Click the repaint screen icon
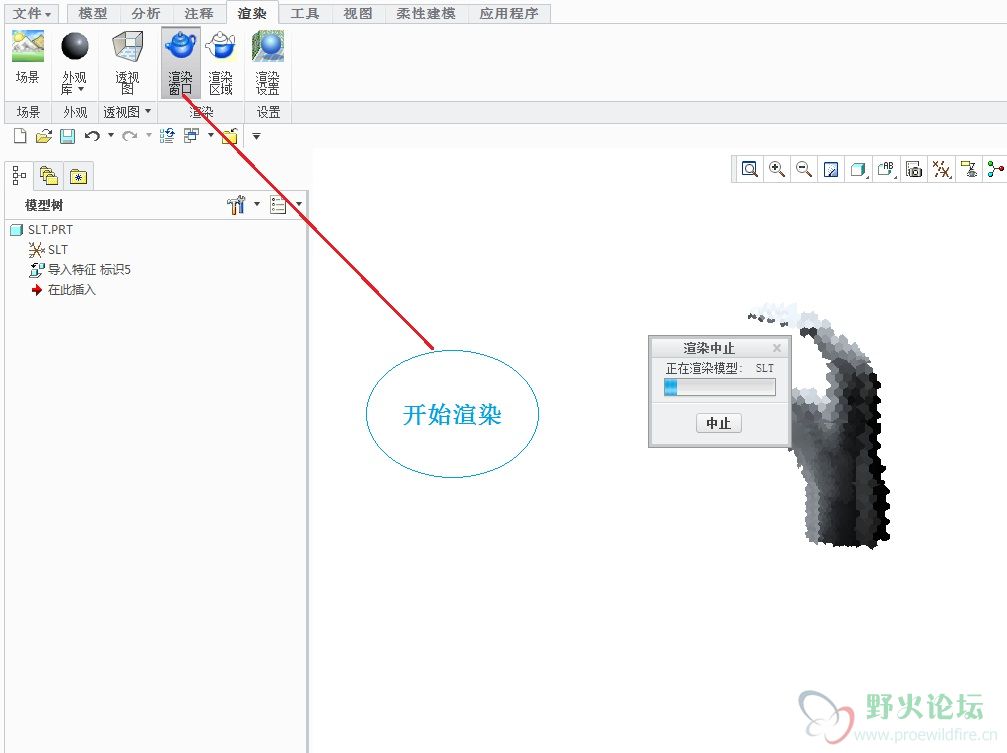Image resolution: width=1007 pixels, height=753 pixels. [831, 170]
